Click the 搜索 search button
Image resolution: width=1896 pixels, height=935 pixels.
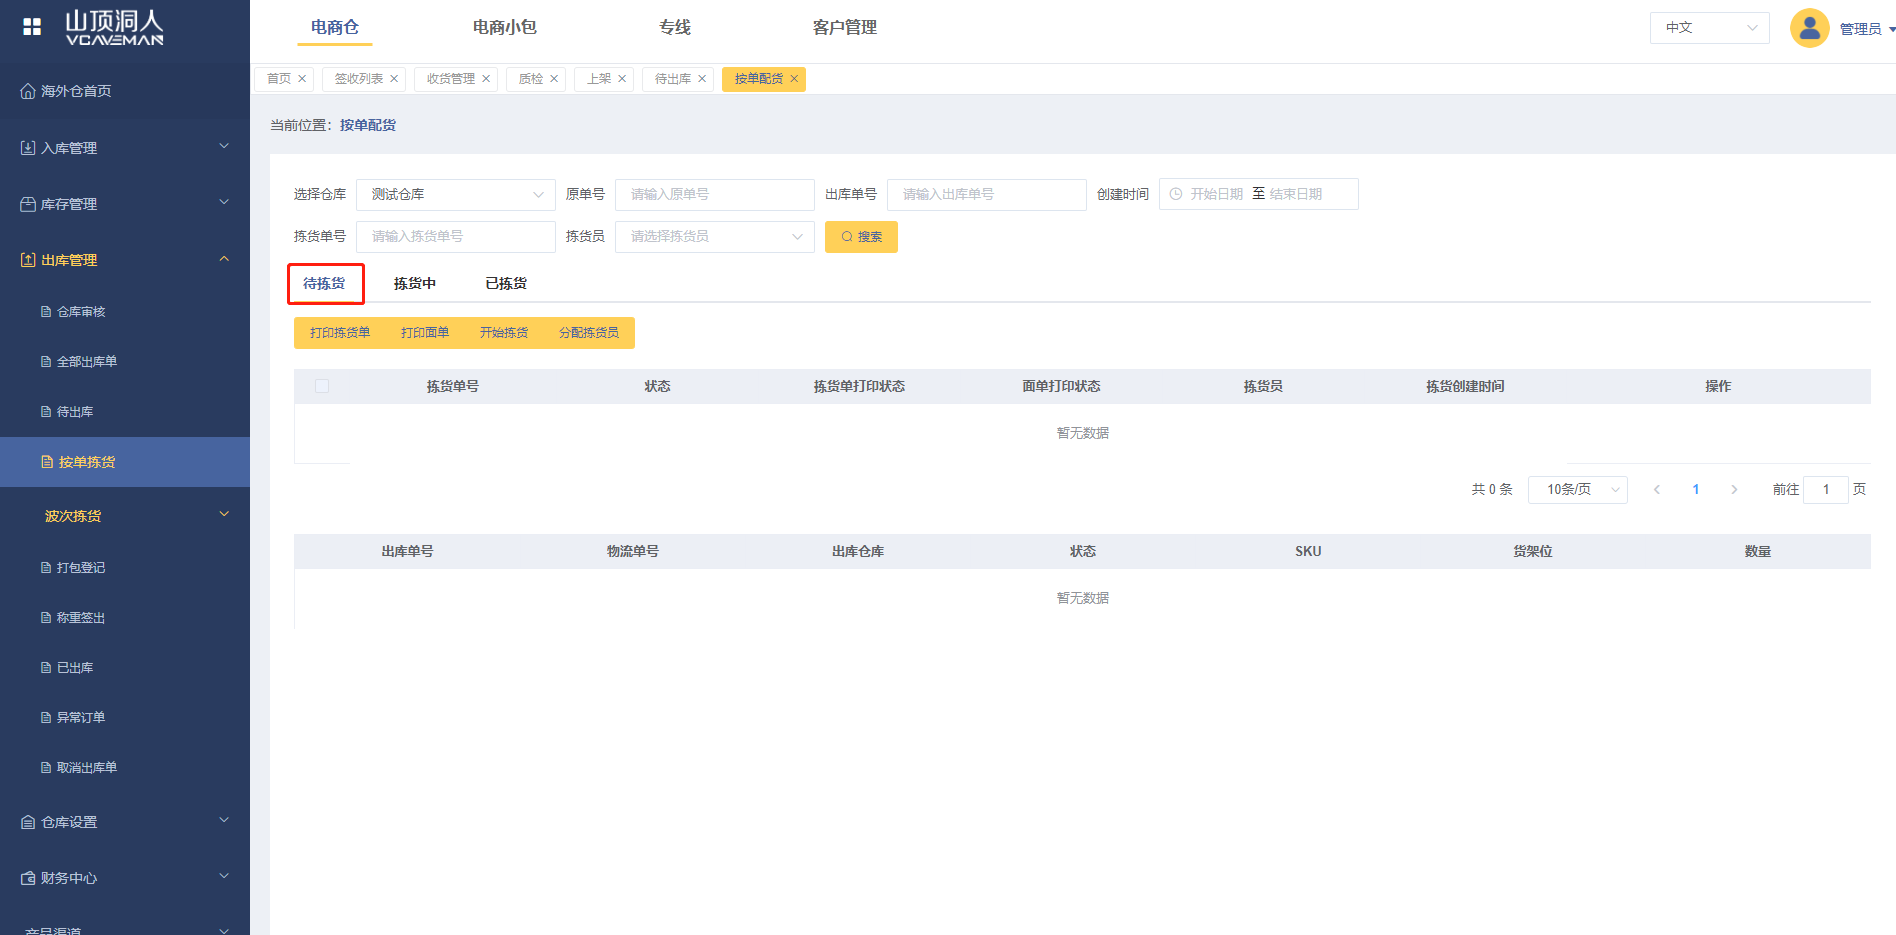tap(861, 237)
